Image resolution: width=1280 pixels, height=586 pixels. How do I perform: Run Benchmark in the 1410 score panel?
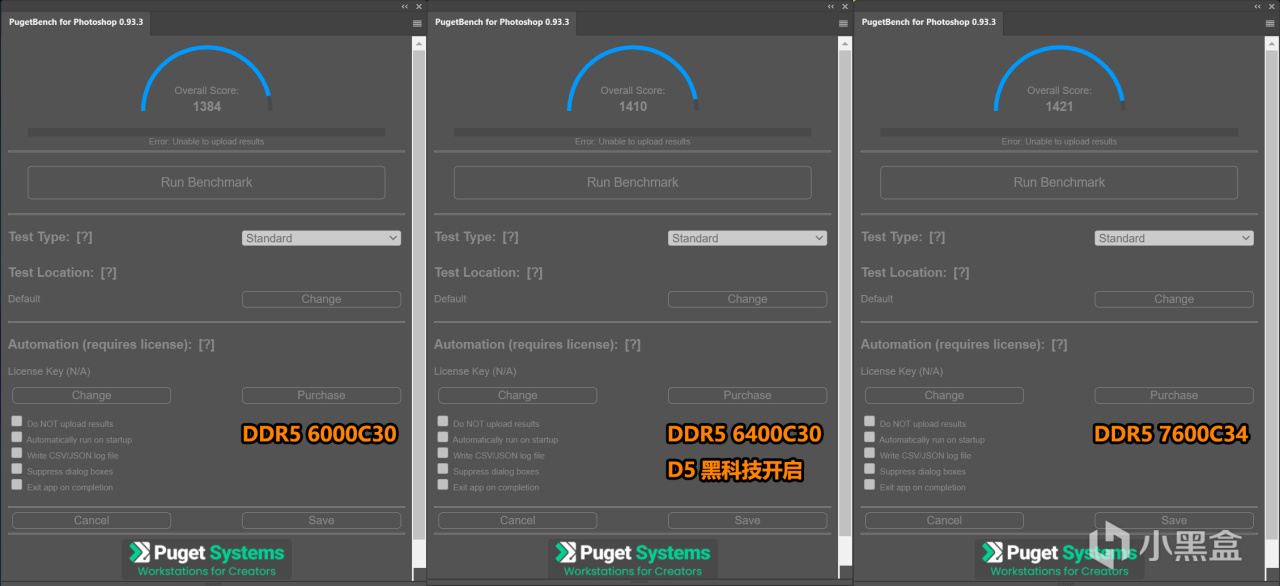pos(632,182)
